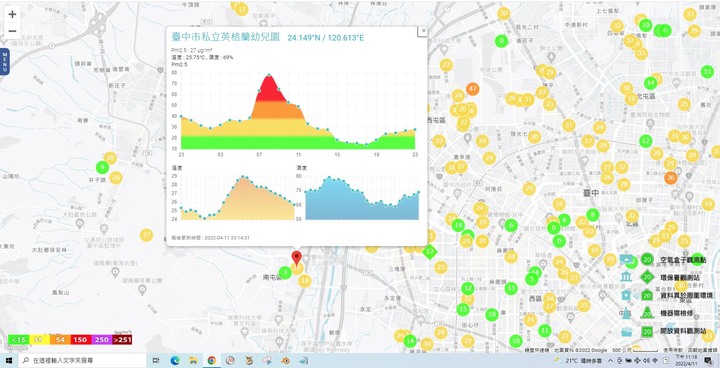Show hidden system tray icons chevron
The height and width of the screenshot is (368, 720).
[610, 361]
